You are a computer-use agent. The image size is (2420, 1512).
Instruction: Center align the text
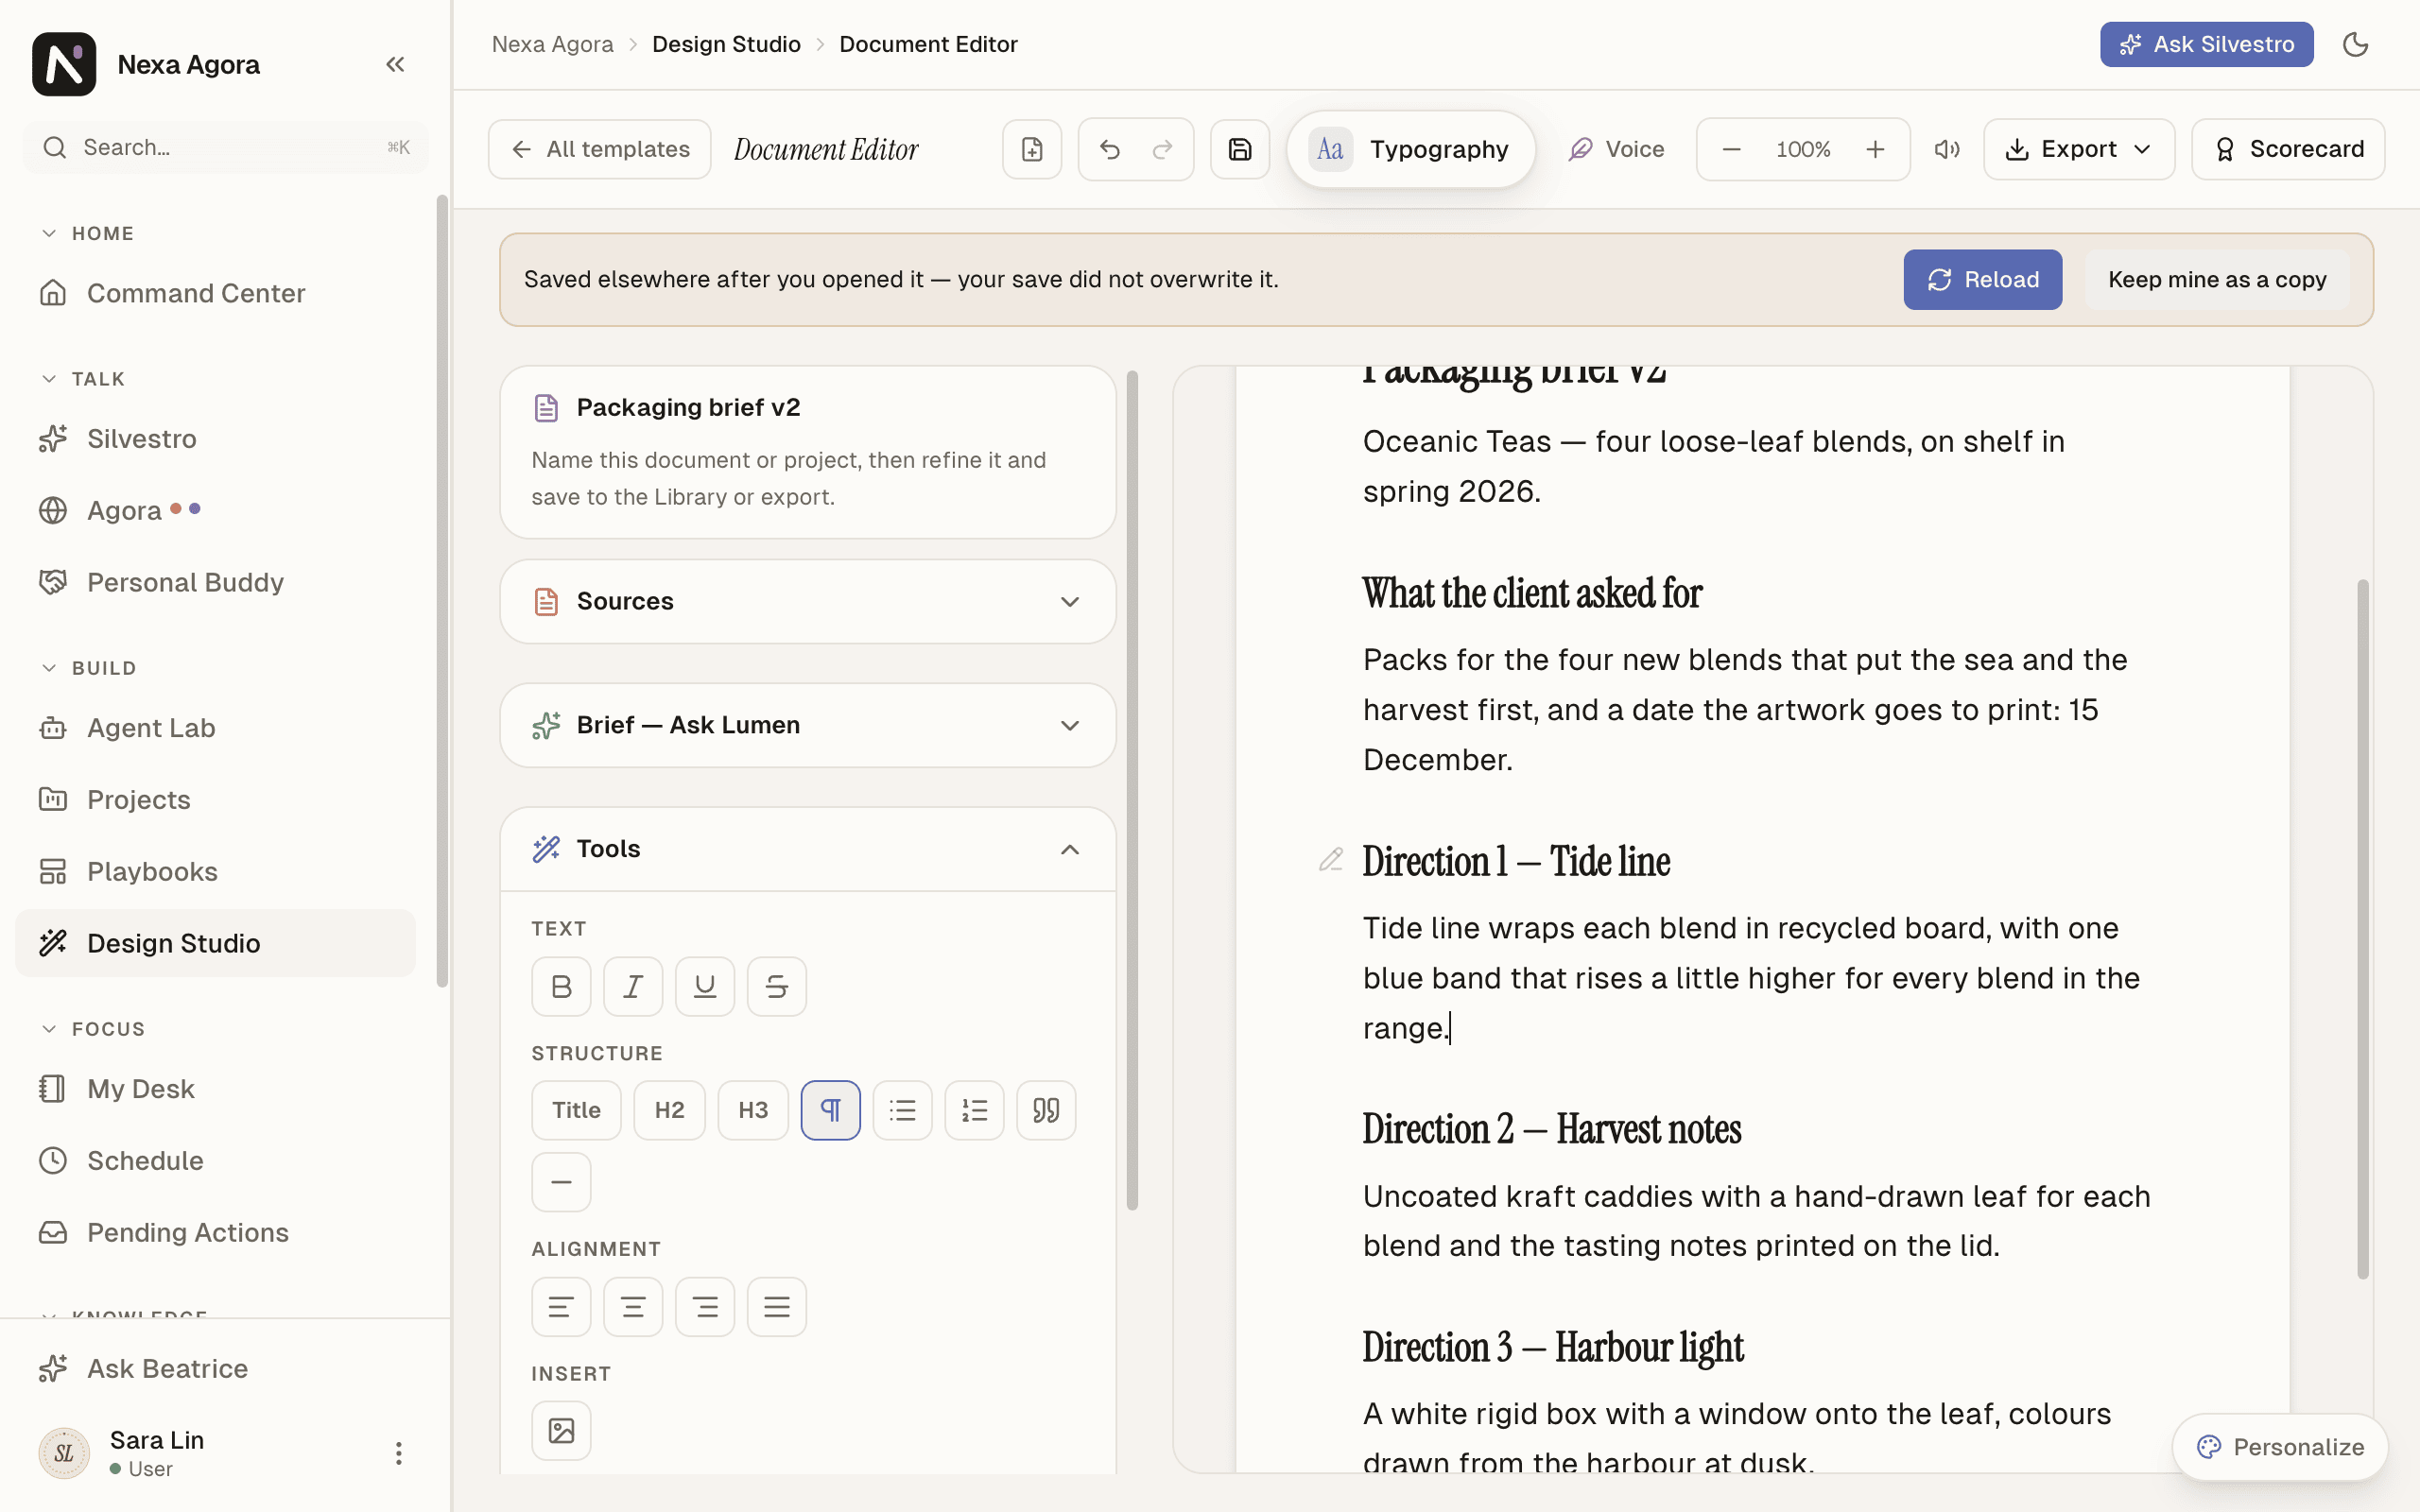[x=632, y=1306]
